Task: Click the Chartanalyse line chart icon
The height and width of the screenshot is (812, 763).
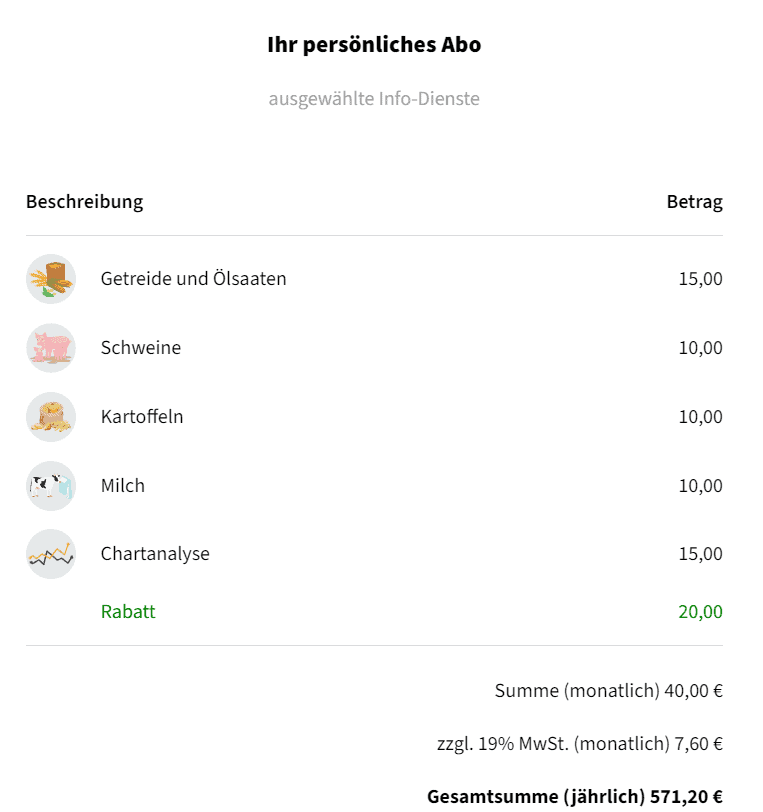Action: (51, 554)
